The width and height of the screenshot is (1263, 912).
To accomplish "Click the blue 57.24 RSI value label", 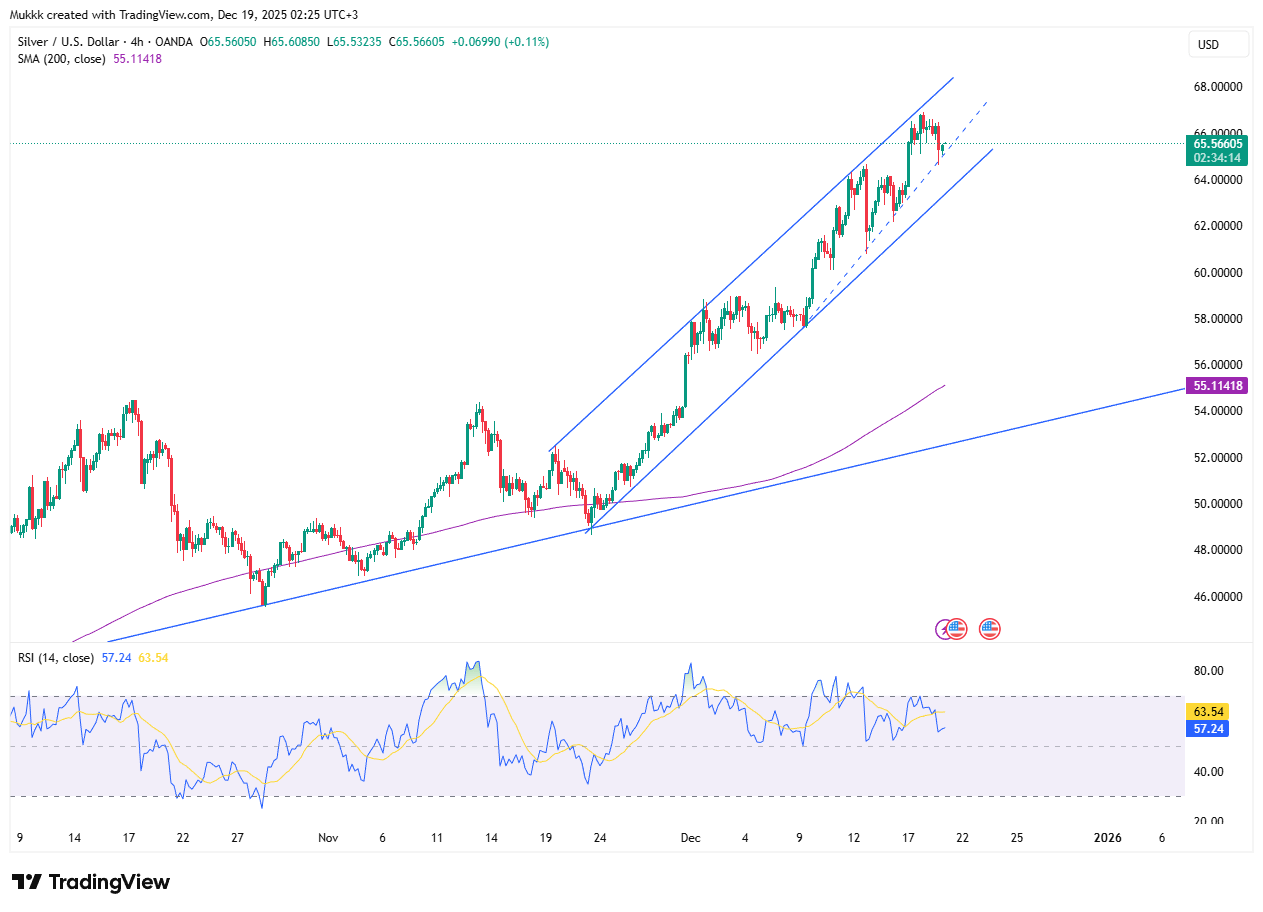I will 1206,729.
